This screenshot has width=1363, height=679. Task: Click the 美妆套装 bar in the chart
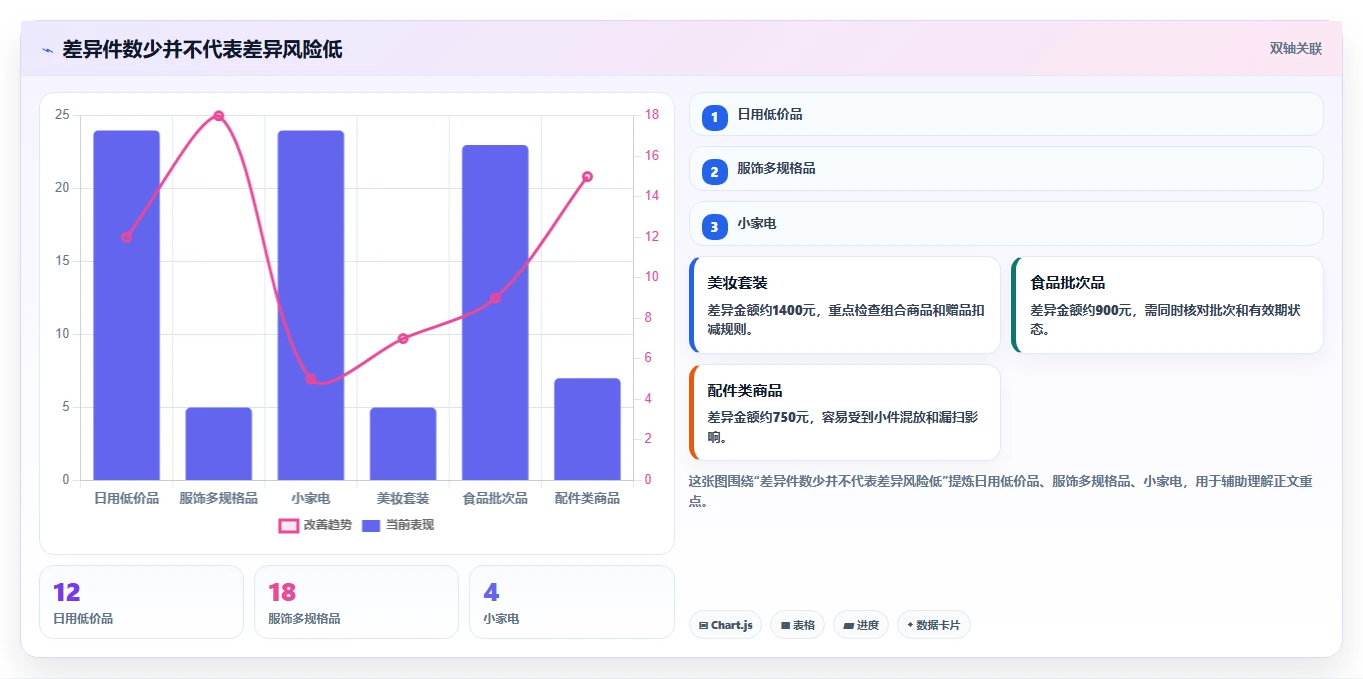pyautogui.click(x=403, y=444)
